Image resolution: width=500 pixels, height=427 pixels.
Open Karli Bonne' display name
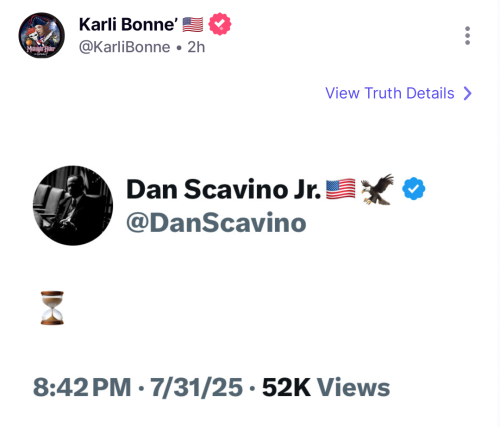pyautogui.click(x=127, y=25)
